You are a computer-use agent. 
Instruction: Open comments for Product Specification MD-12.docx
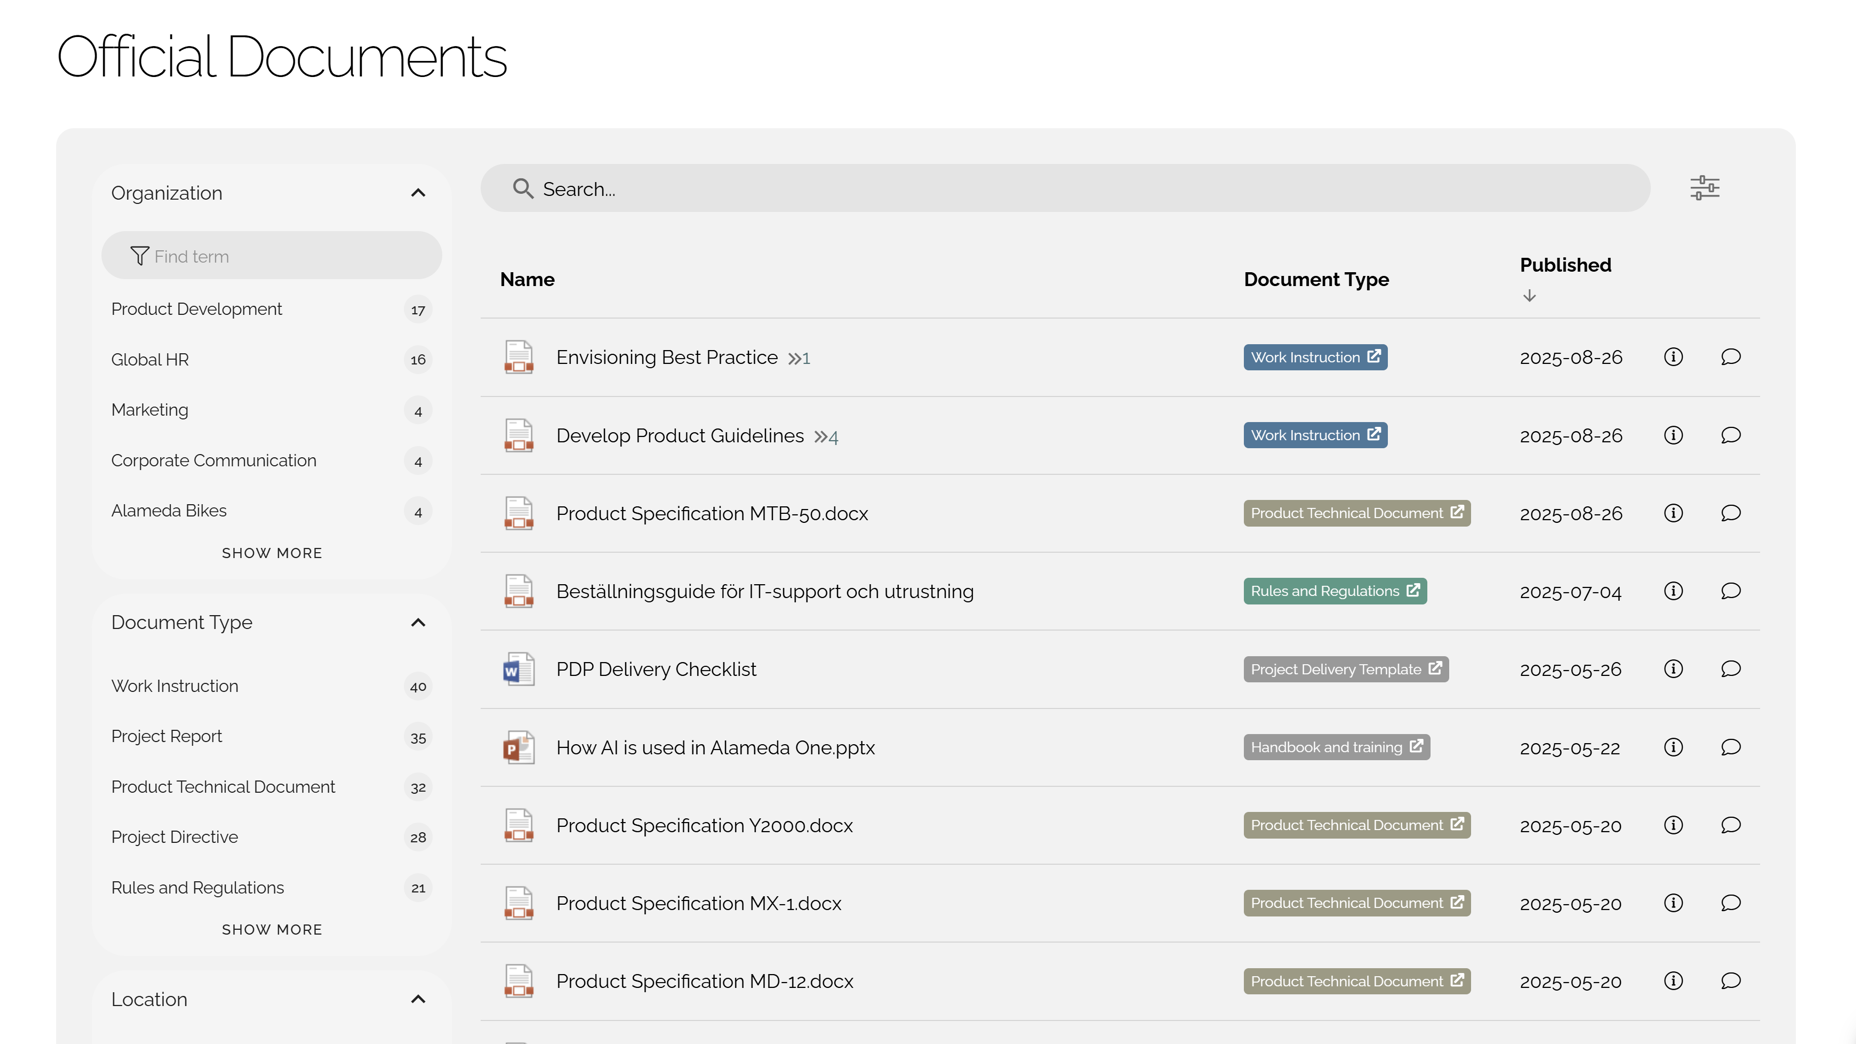[x=1731, y=981]
